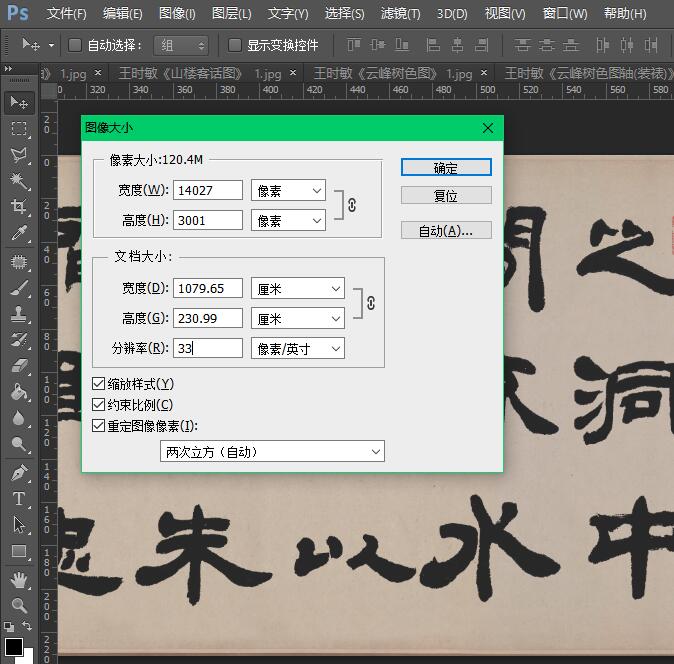Click align vertical centers icon
674x664 pixels.
378,45
